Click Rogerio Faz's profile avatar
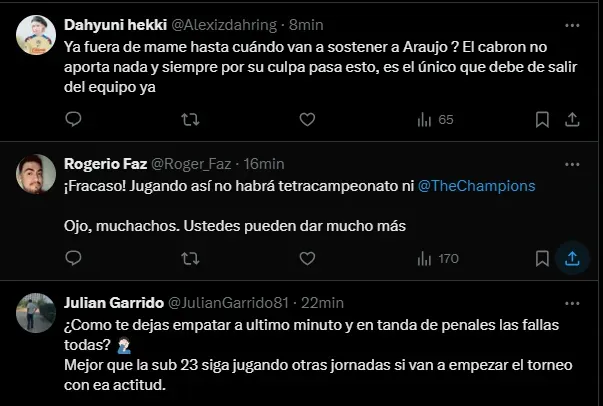Screen dimensions: 603x406 (x=34, y=176)
